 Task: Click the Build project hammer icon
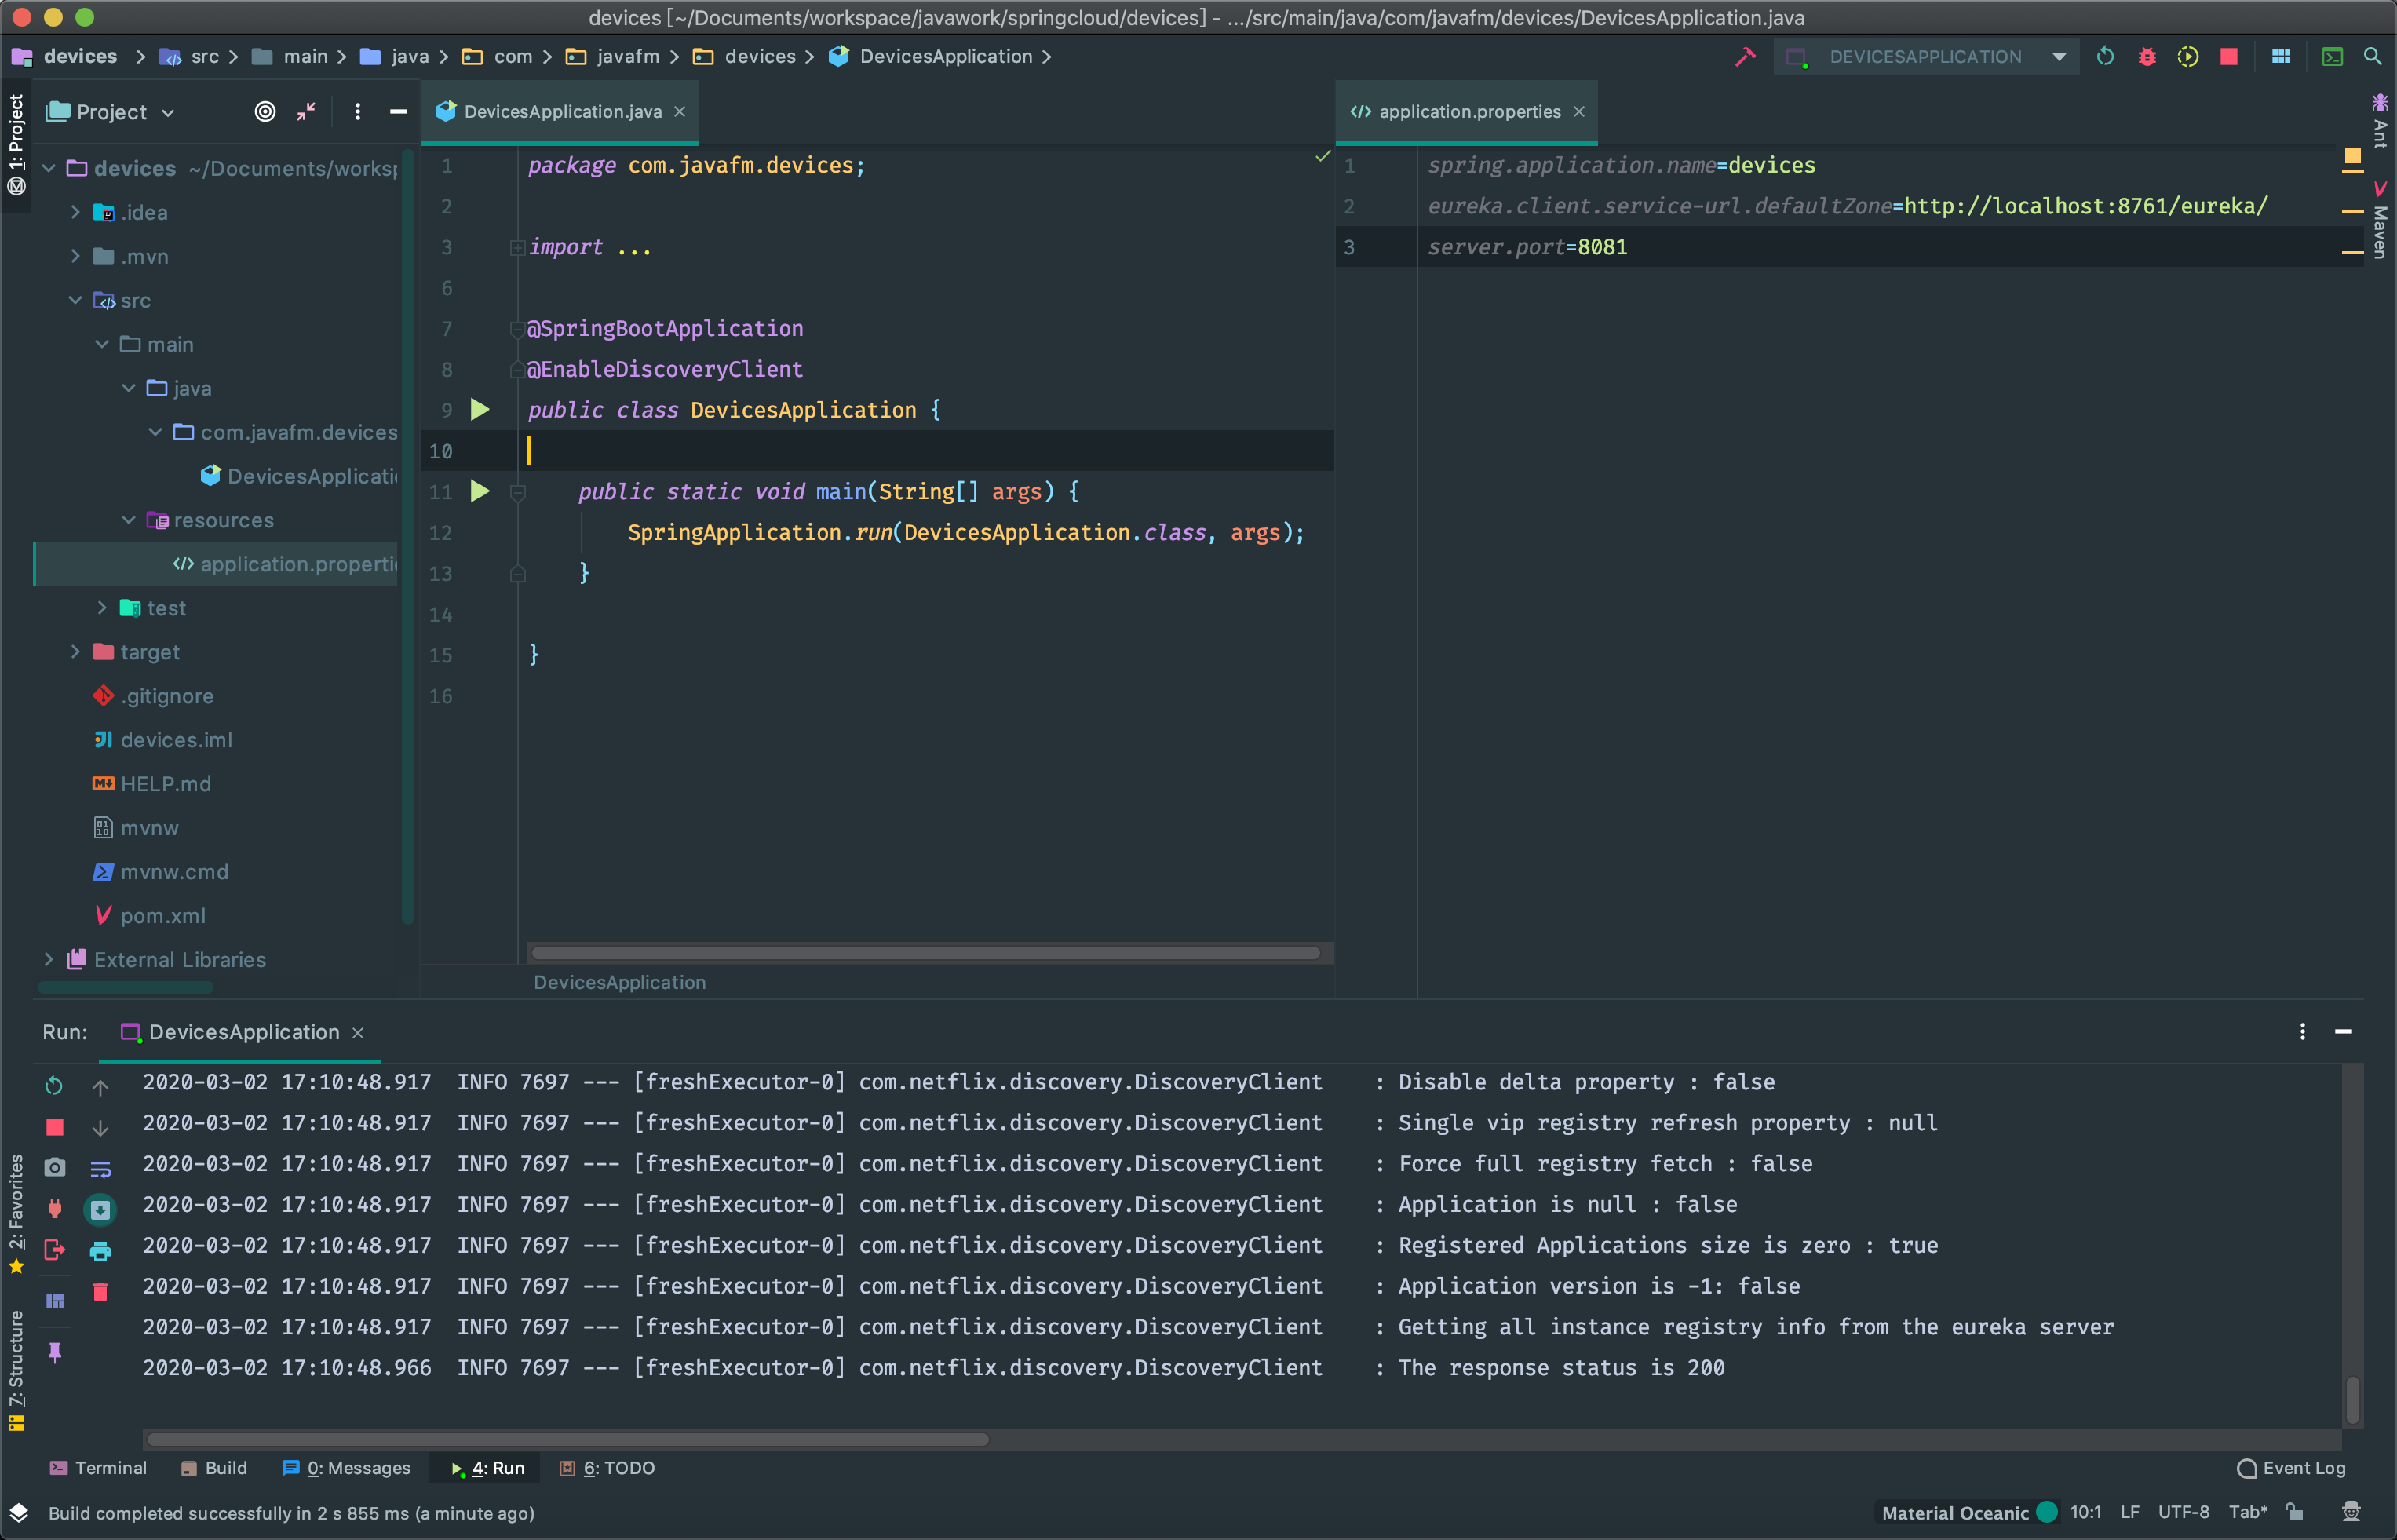1745,57
